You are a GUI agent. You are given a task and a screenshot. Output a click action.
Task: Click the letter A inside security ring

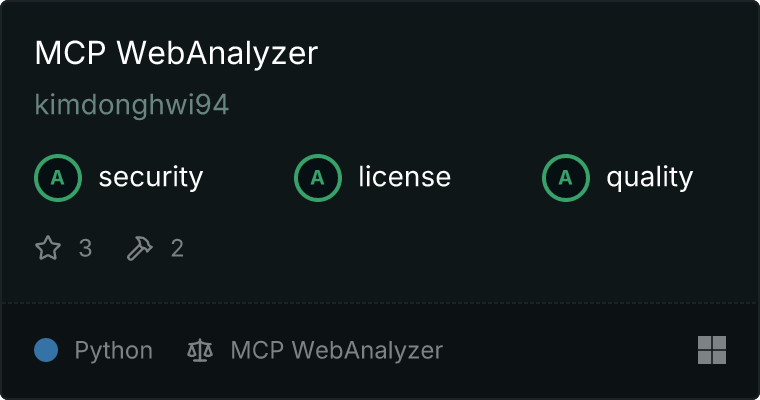(58, 178)
